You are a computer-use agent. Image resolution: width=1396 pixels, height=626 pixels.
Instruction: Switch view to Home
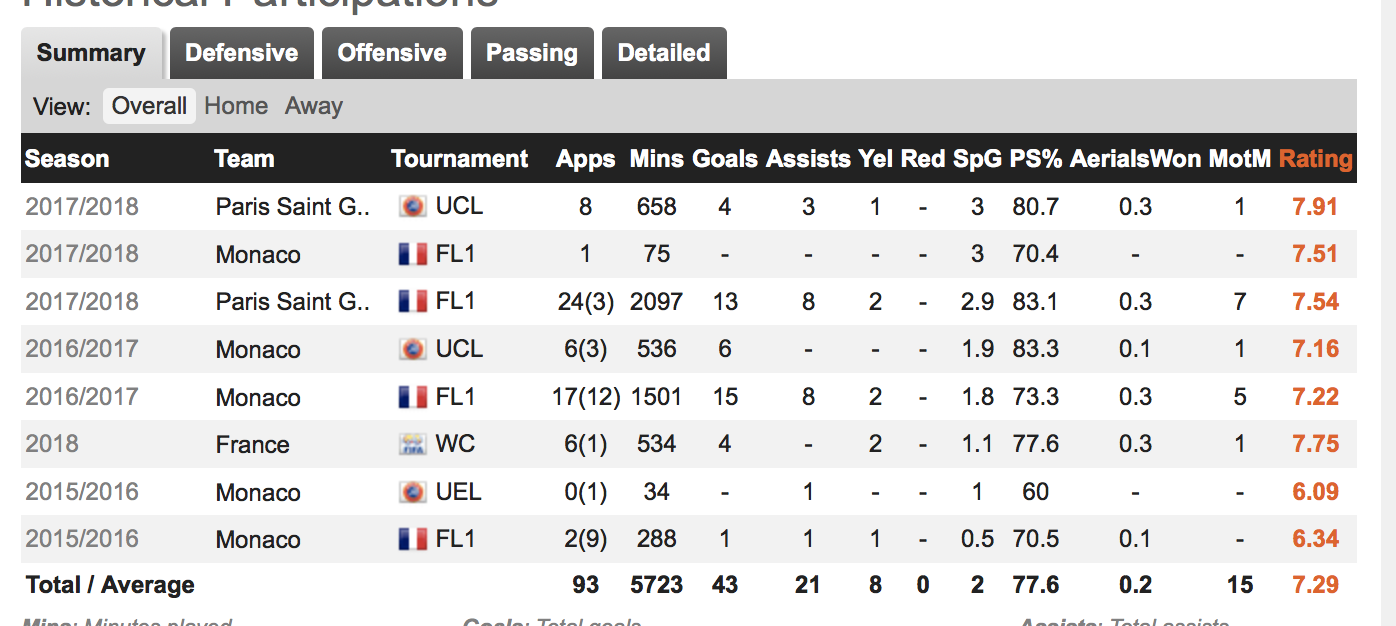point(236,106)
